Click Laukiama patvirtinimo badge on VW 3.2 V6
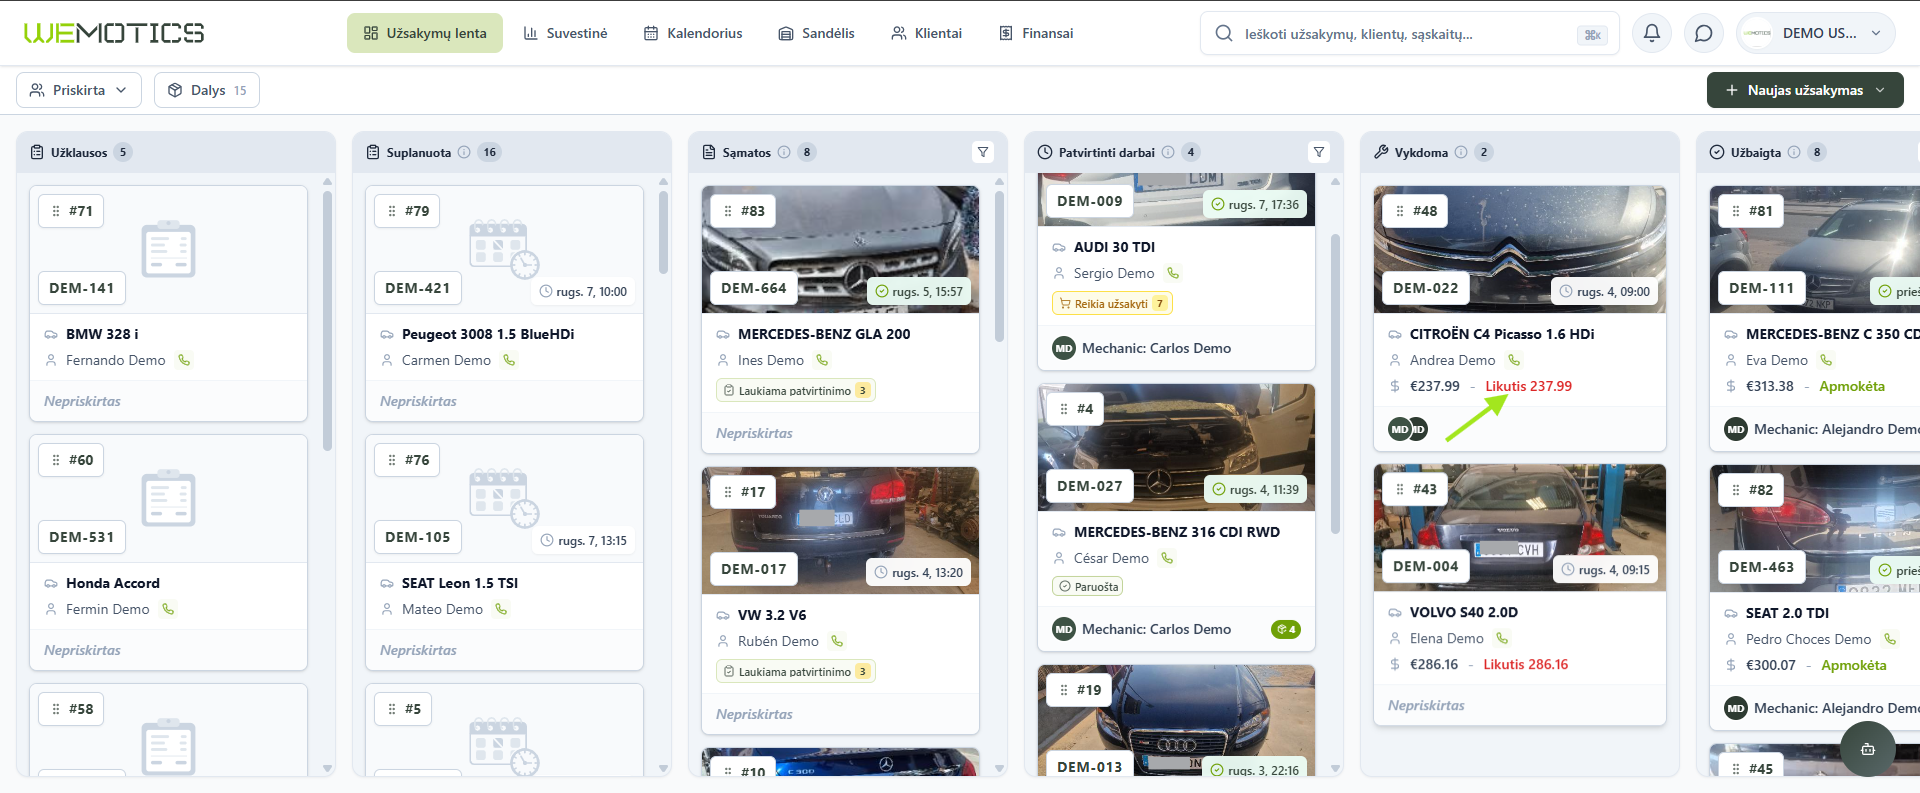This screenshot has width=1920, height=793. tap(796, 671)
